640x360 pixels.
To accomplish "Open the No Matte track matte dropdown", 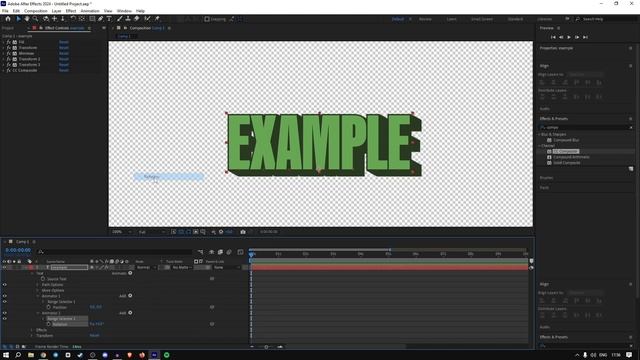I will pyautogui.click(x=182, y=267).
